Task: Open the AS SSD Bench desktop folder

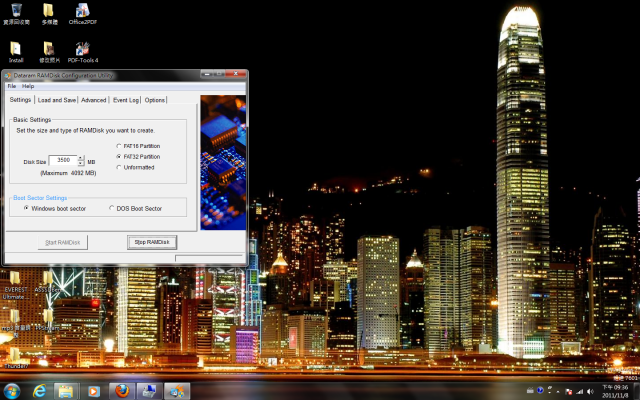Action: [x=48, y=282]
